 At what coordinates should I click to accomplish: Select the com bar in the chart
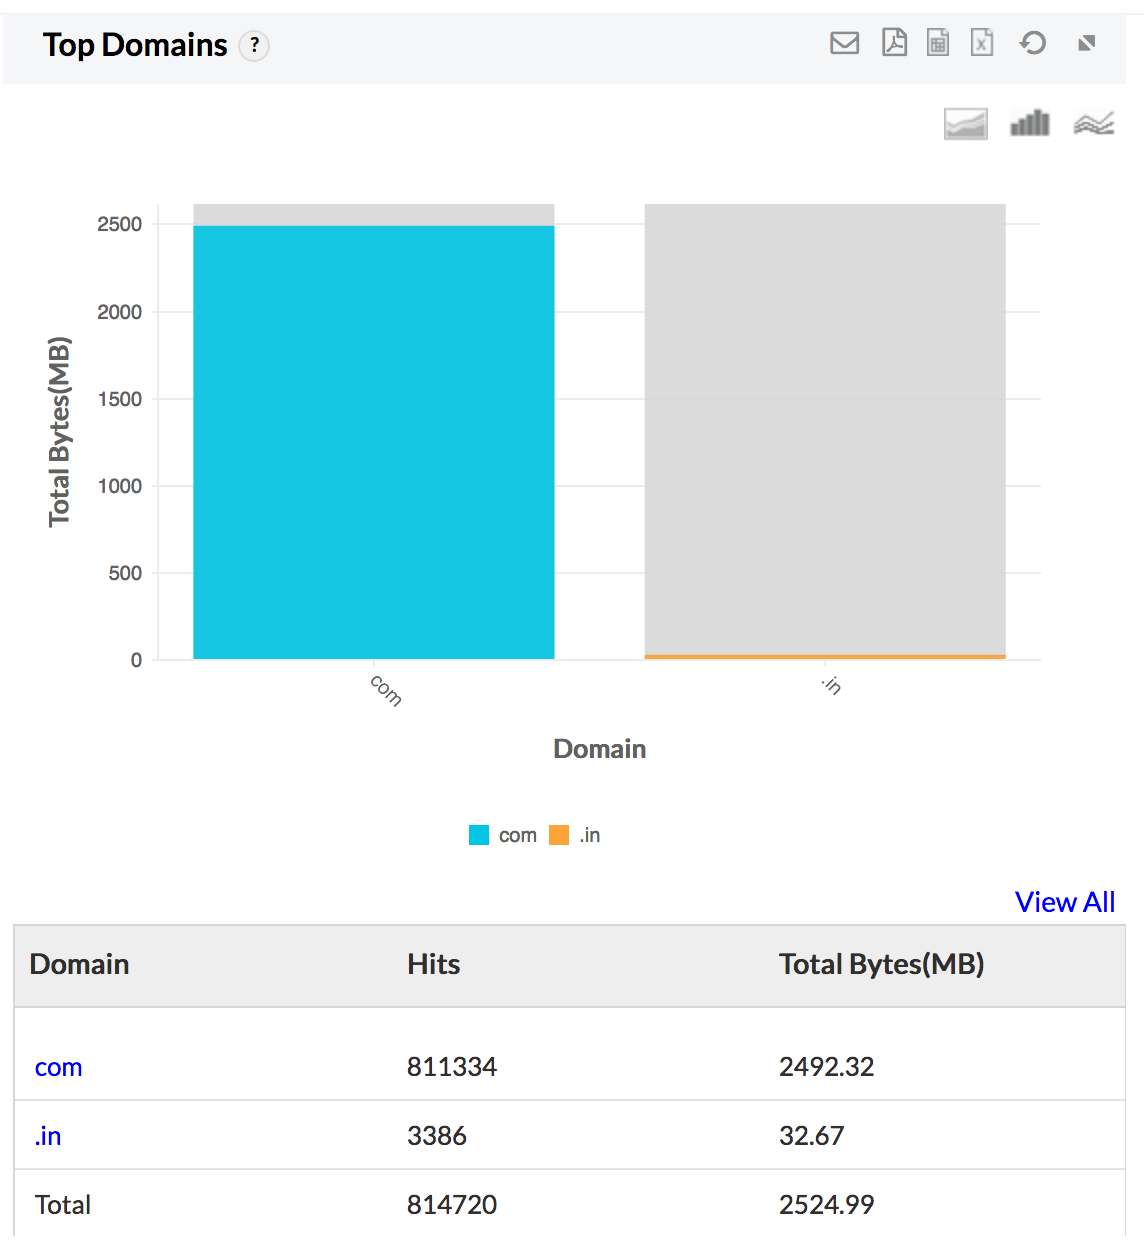(373, 440)
